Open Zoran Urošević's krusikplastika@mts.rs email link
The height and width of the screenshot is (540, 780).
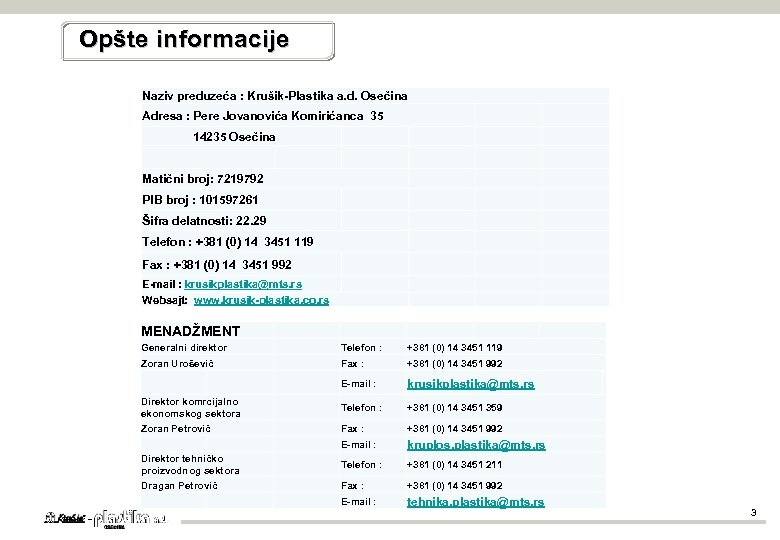pos(471,384)
